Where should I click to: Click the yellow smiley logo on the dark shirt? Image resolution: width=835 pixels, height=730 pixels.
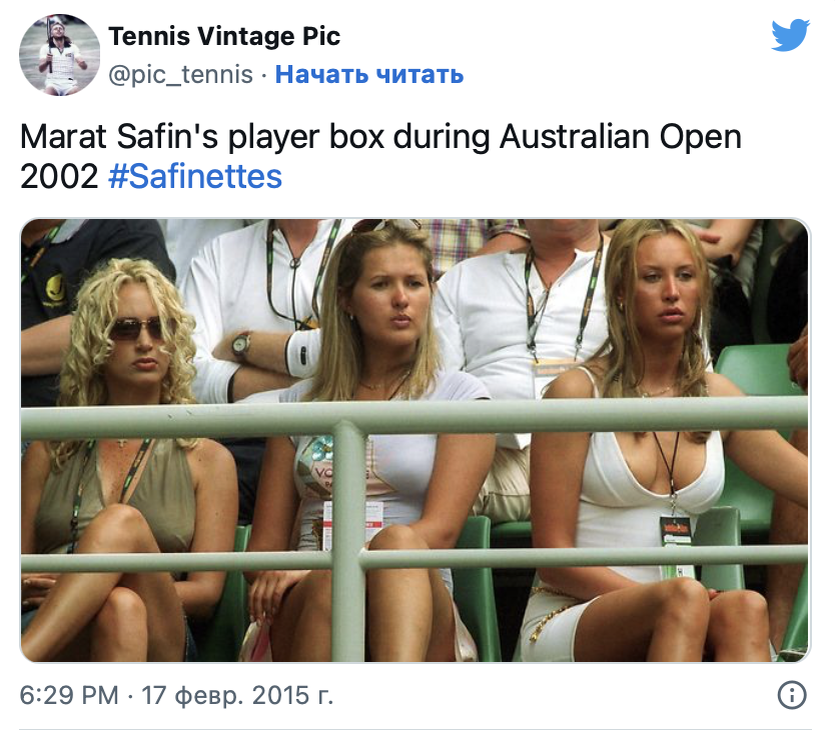55,290
